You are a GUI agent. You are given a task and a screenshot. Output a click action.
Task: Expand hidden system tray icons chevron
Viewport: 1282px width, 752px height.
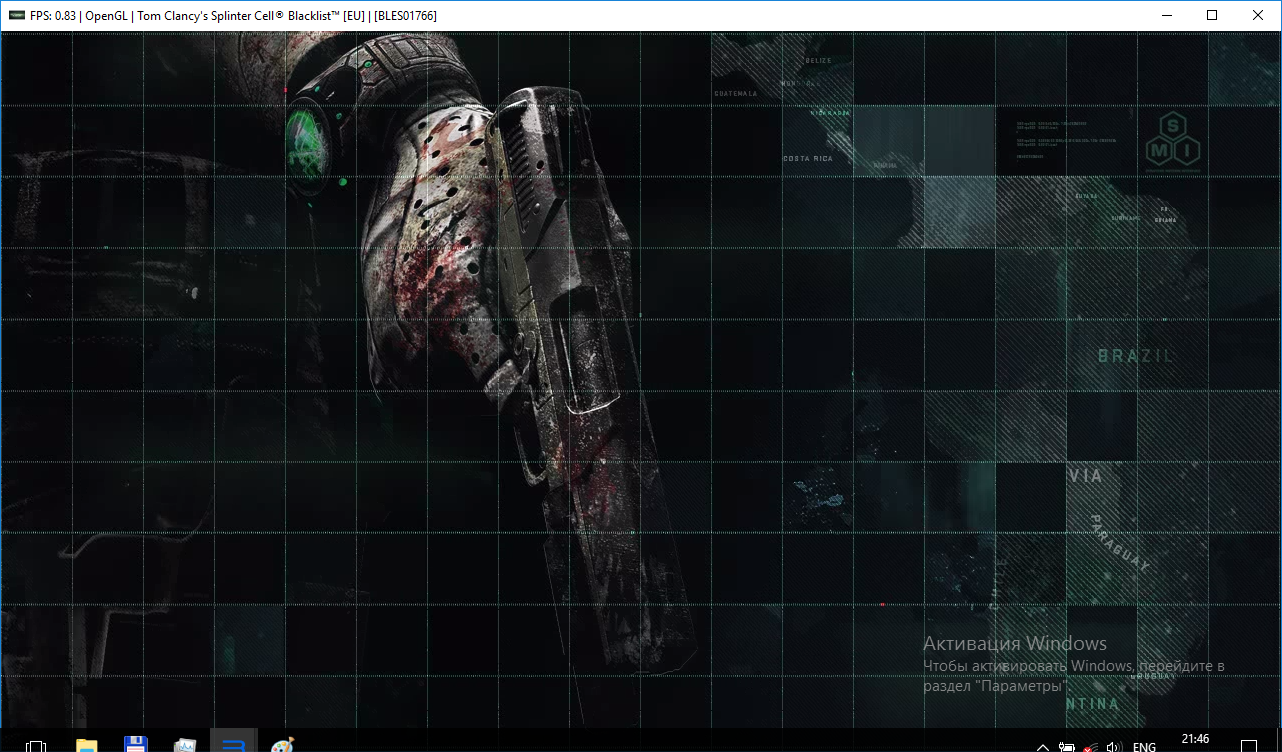pyautogui.click(x=1043, y=746)
